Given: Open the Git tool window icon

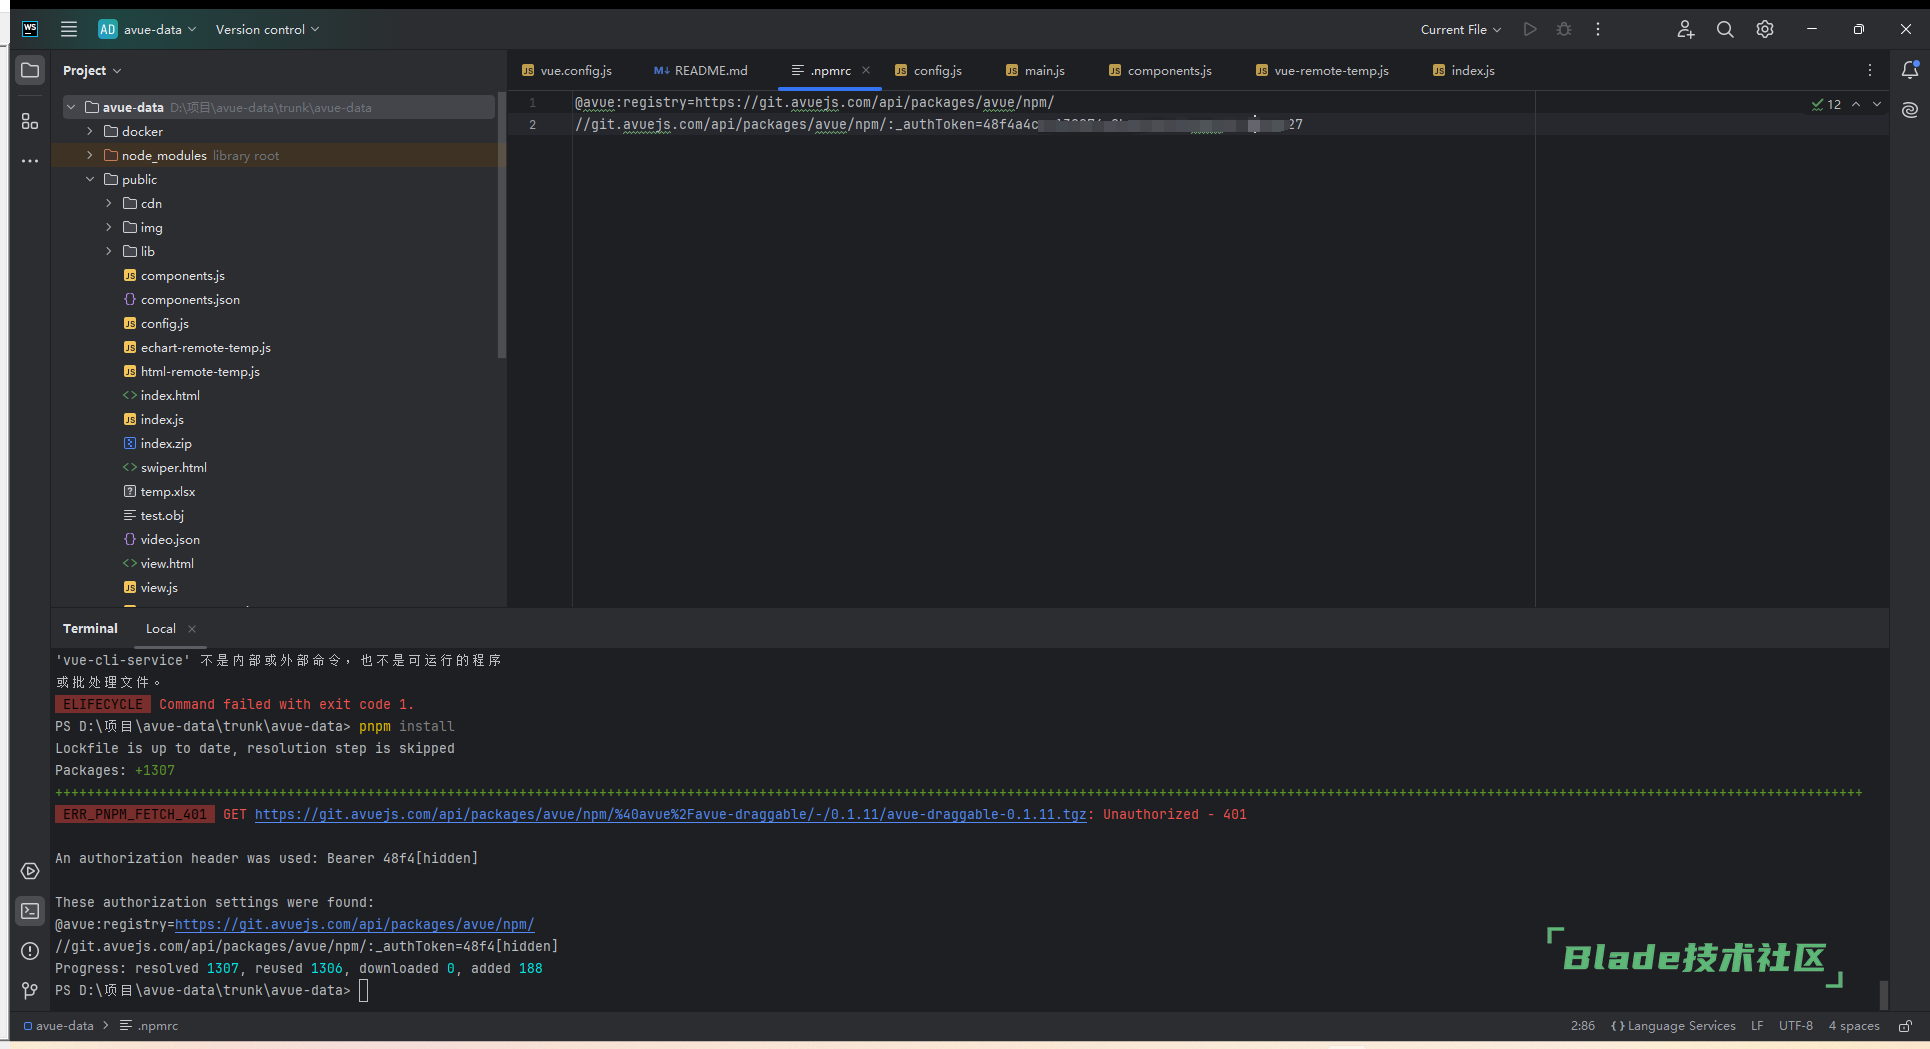Looking at the screenshot, I should (30, 990).
